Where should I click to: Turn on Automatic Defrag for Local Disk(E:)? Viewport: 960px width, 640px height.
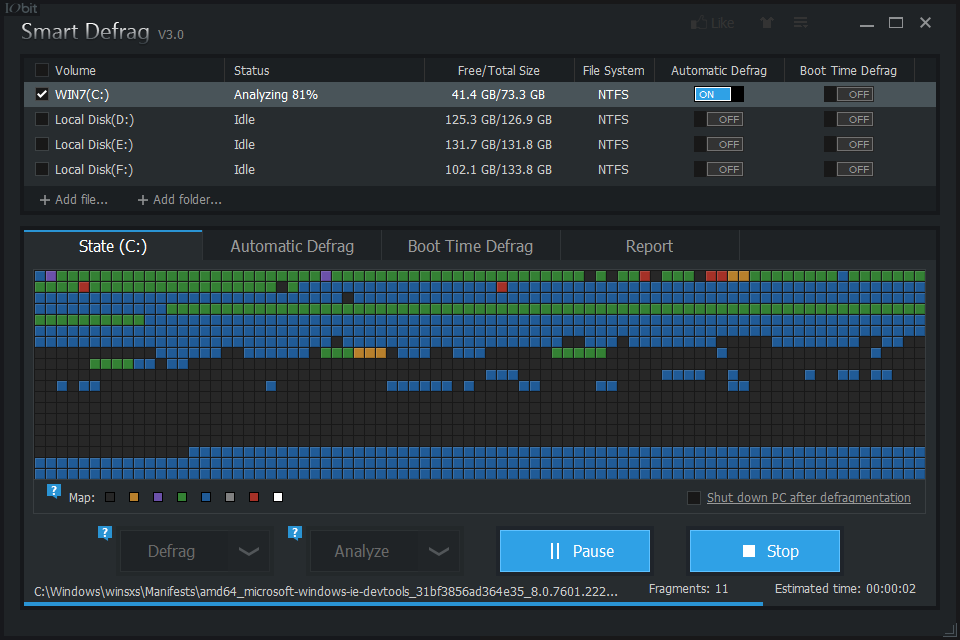coord(719,145)
